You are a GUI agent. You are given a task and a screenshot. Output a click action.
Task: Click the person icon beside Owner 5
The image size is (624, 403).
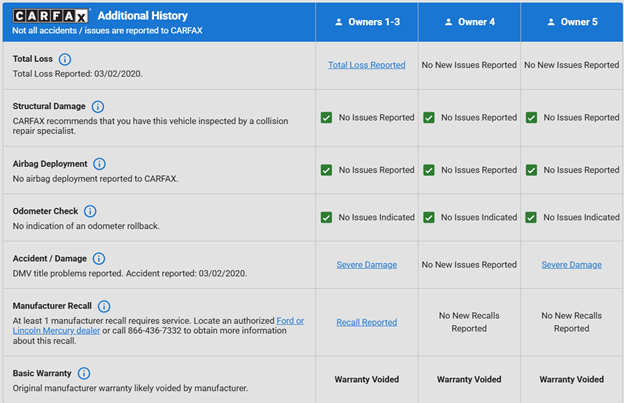pos(551,22)
